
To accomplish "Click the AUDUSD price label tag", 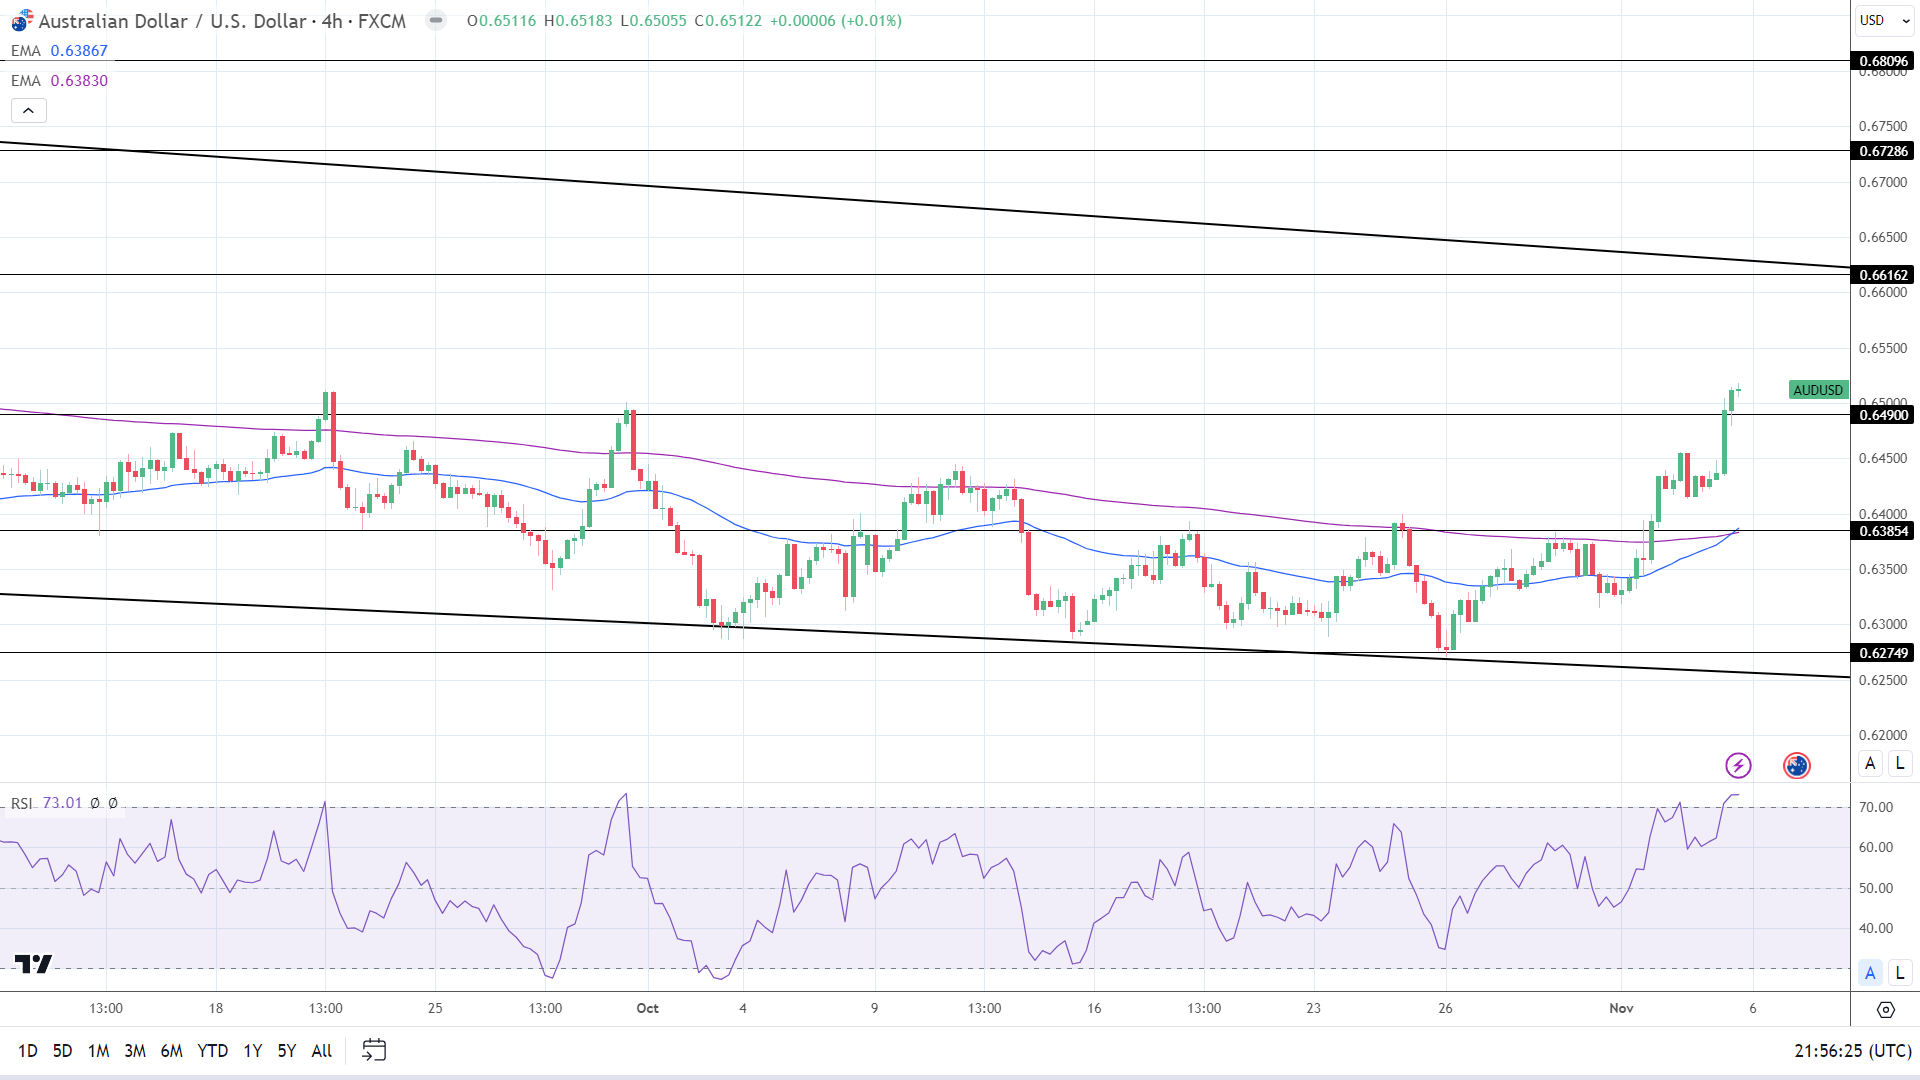I will [1818, 390].
